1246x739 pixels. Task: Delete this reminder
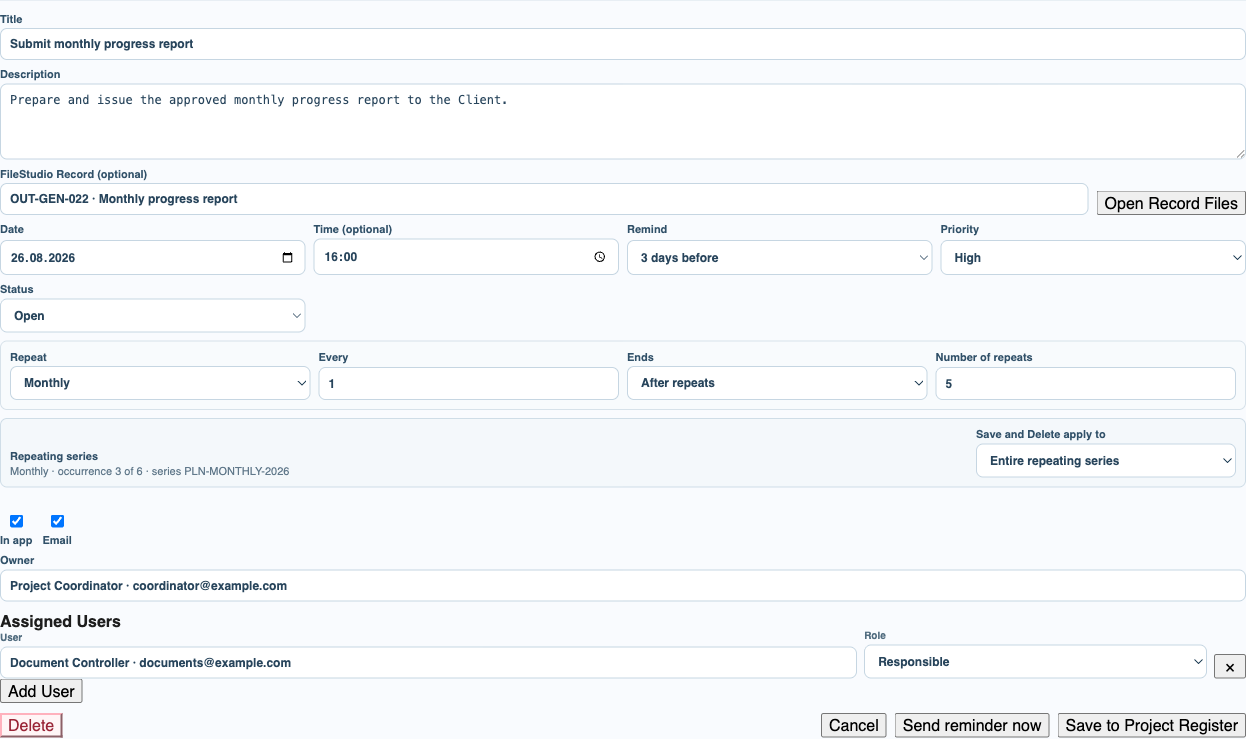point(31,725)
